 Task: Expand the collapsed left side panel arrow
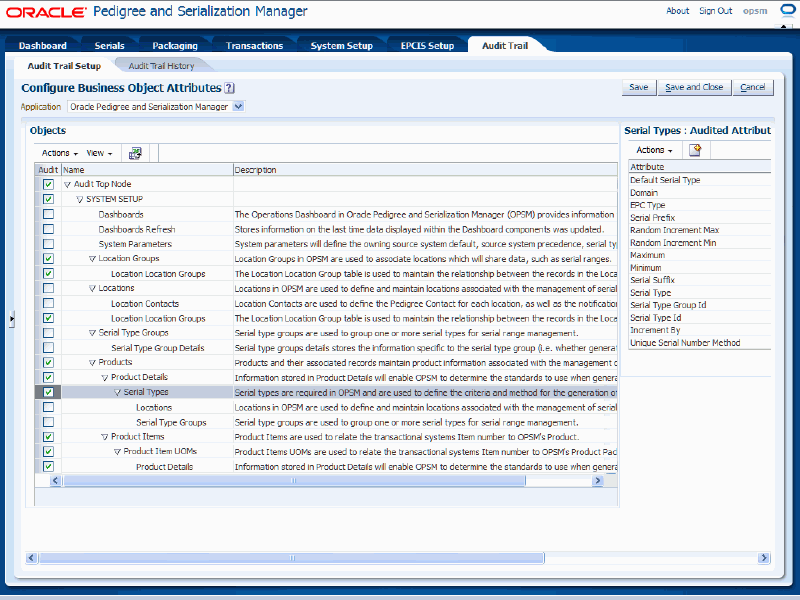pos(11,319)
